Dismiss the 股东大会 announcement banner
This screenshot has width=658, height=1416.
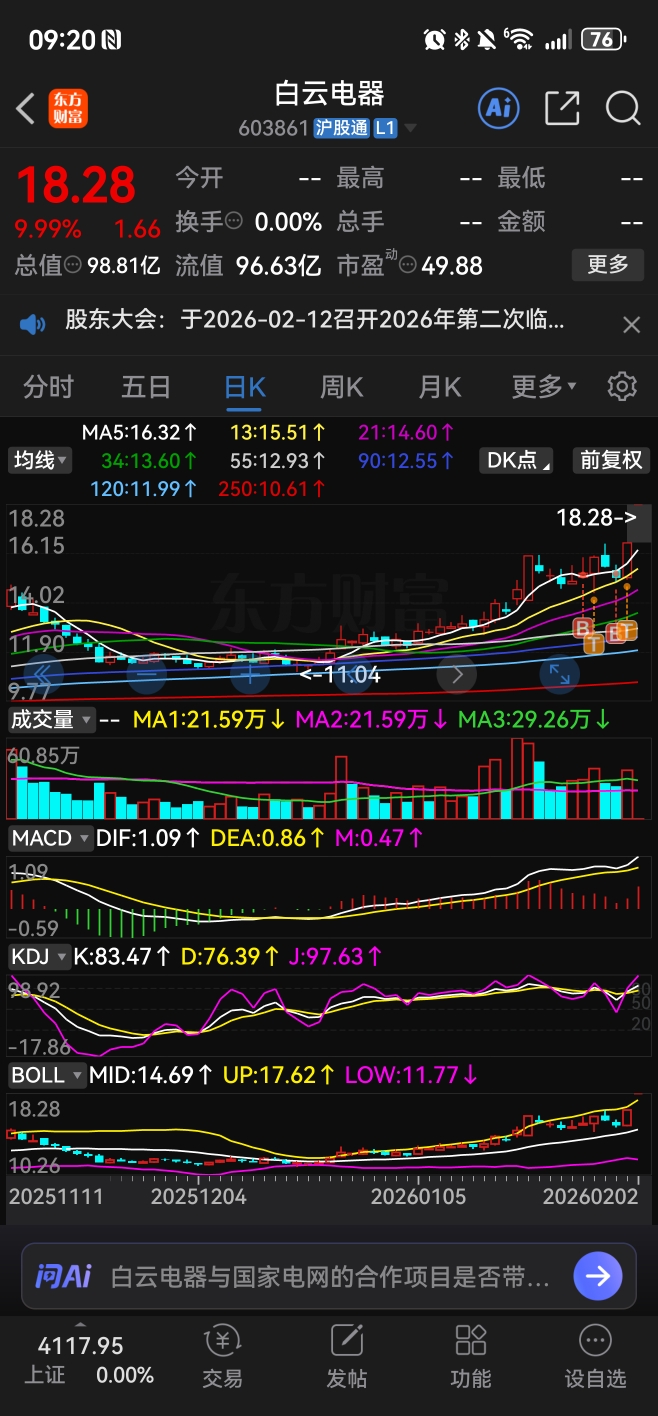tap(631, 324)
